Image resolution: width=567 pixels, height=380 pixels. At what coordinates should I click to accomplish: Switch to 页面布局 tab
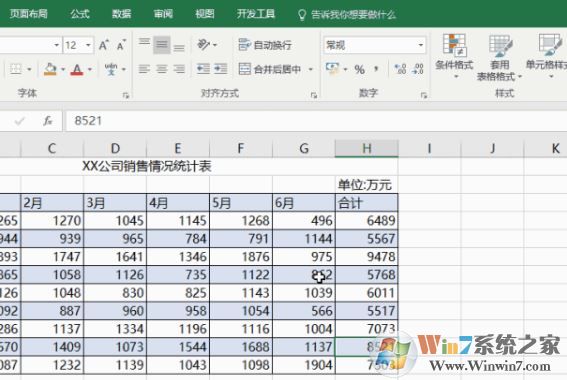point(29,14)
